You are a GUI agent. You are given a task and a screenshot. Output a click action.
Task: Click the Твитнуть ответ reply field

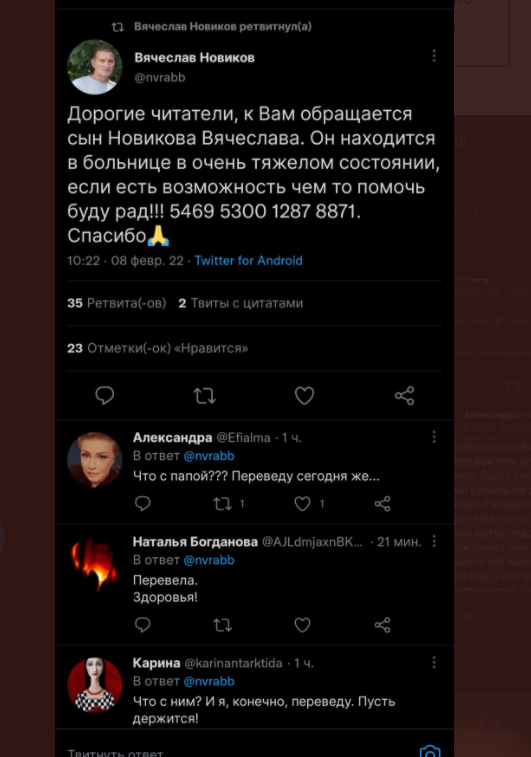pos(237,752)
